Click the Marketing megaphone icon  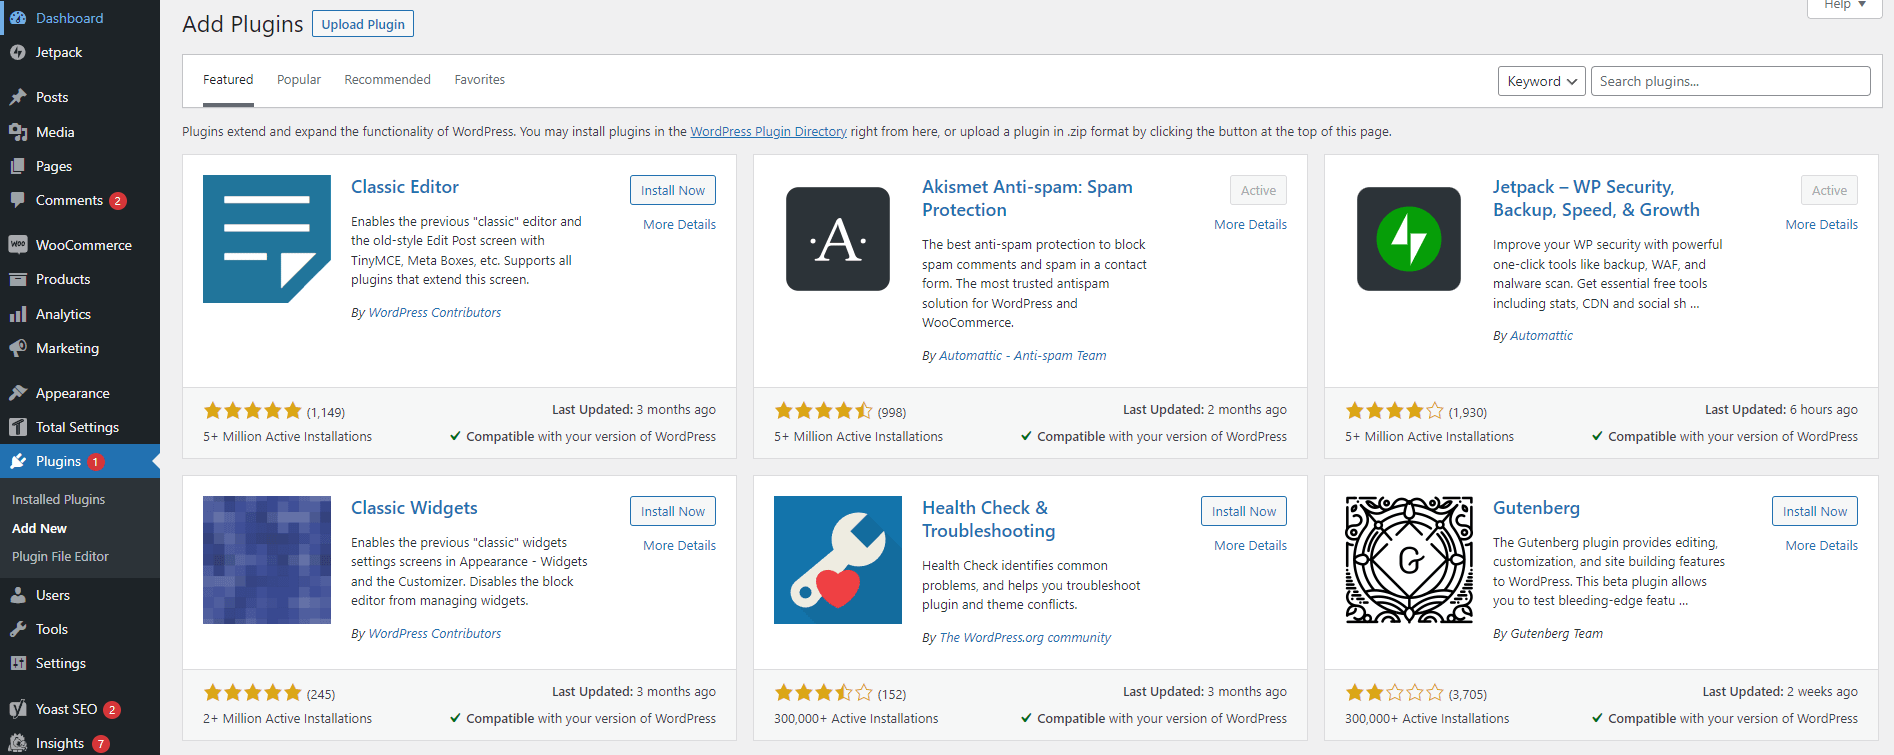click(x=18, y=348)
